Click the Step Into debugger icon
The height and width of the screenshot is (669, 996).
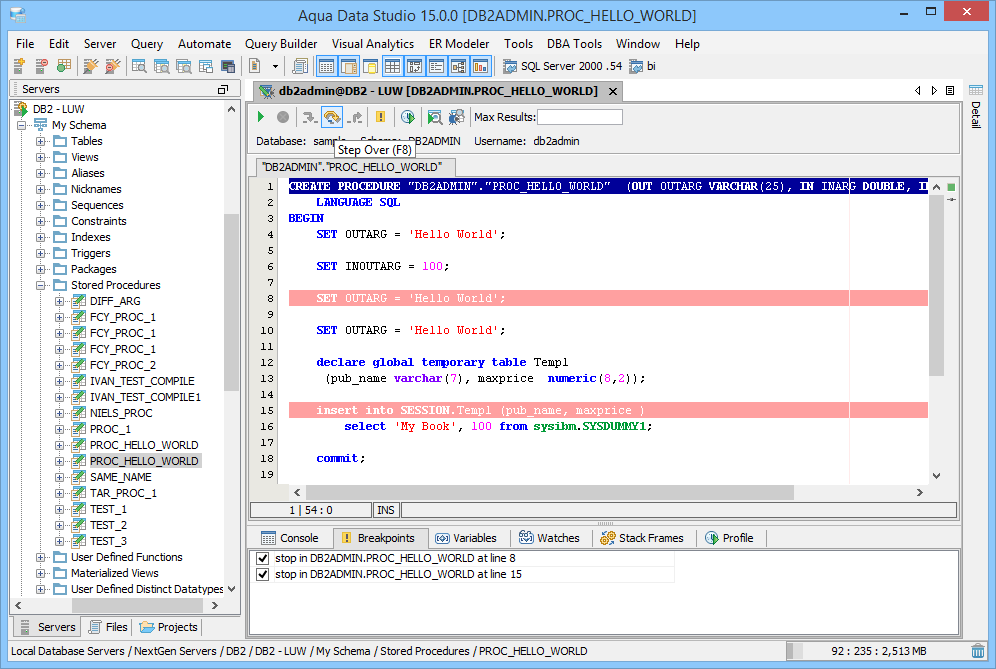[309, 117]
